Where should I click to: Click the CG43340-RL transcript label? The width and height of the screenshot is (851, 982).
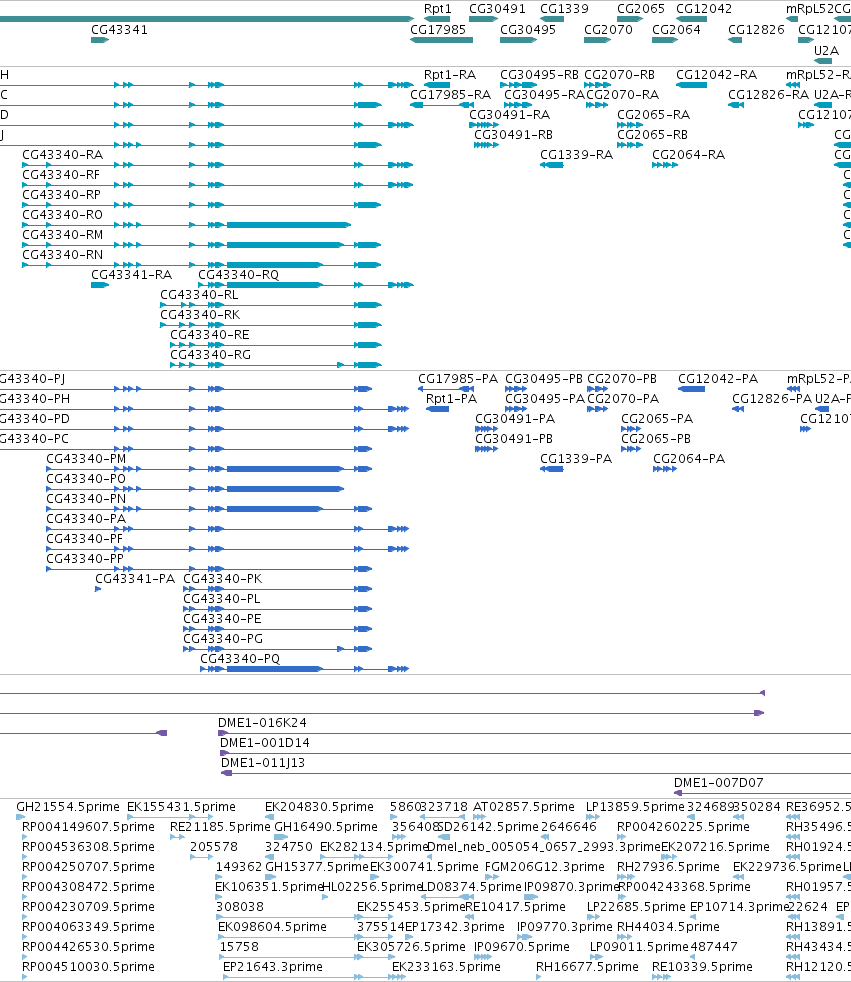199,295
